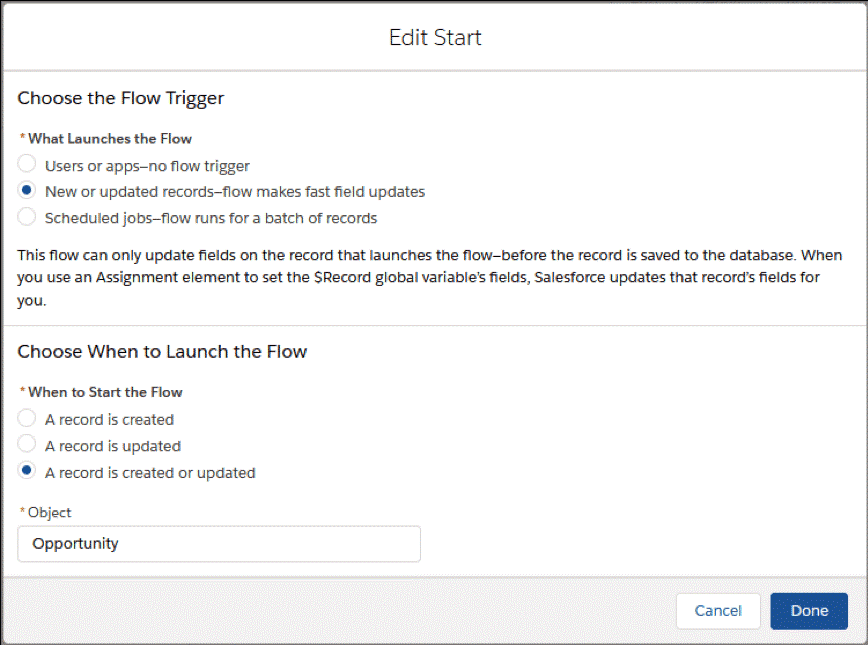Click the Object input field containing Opportunity

point(219,544)
